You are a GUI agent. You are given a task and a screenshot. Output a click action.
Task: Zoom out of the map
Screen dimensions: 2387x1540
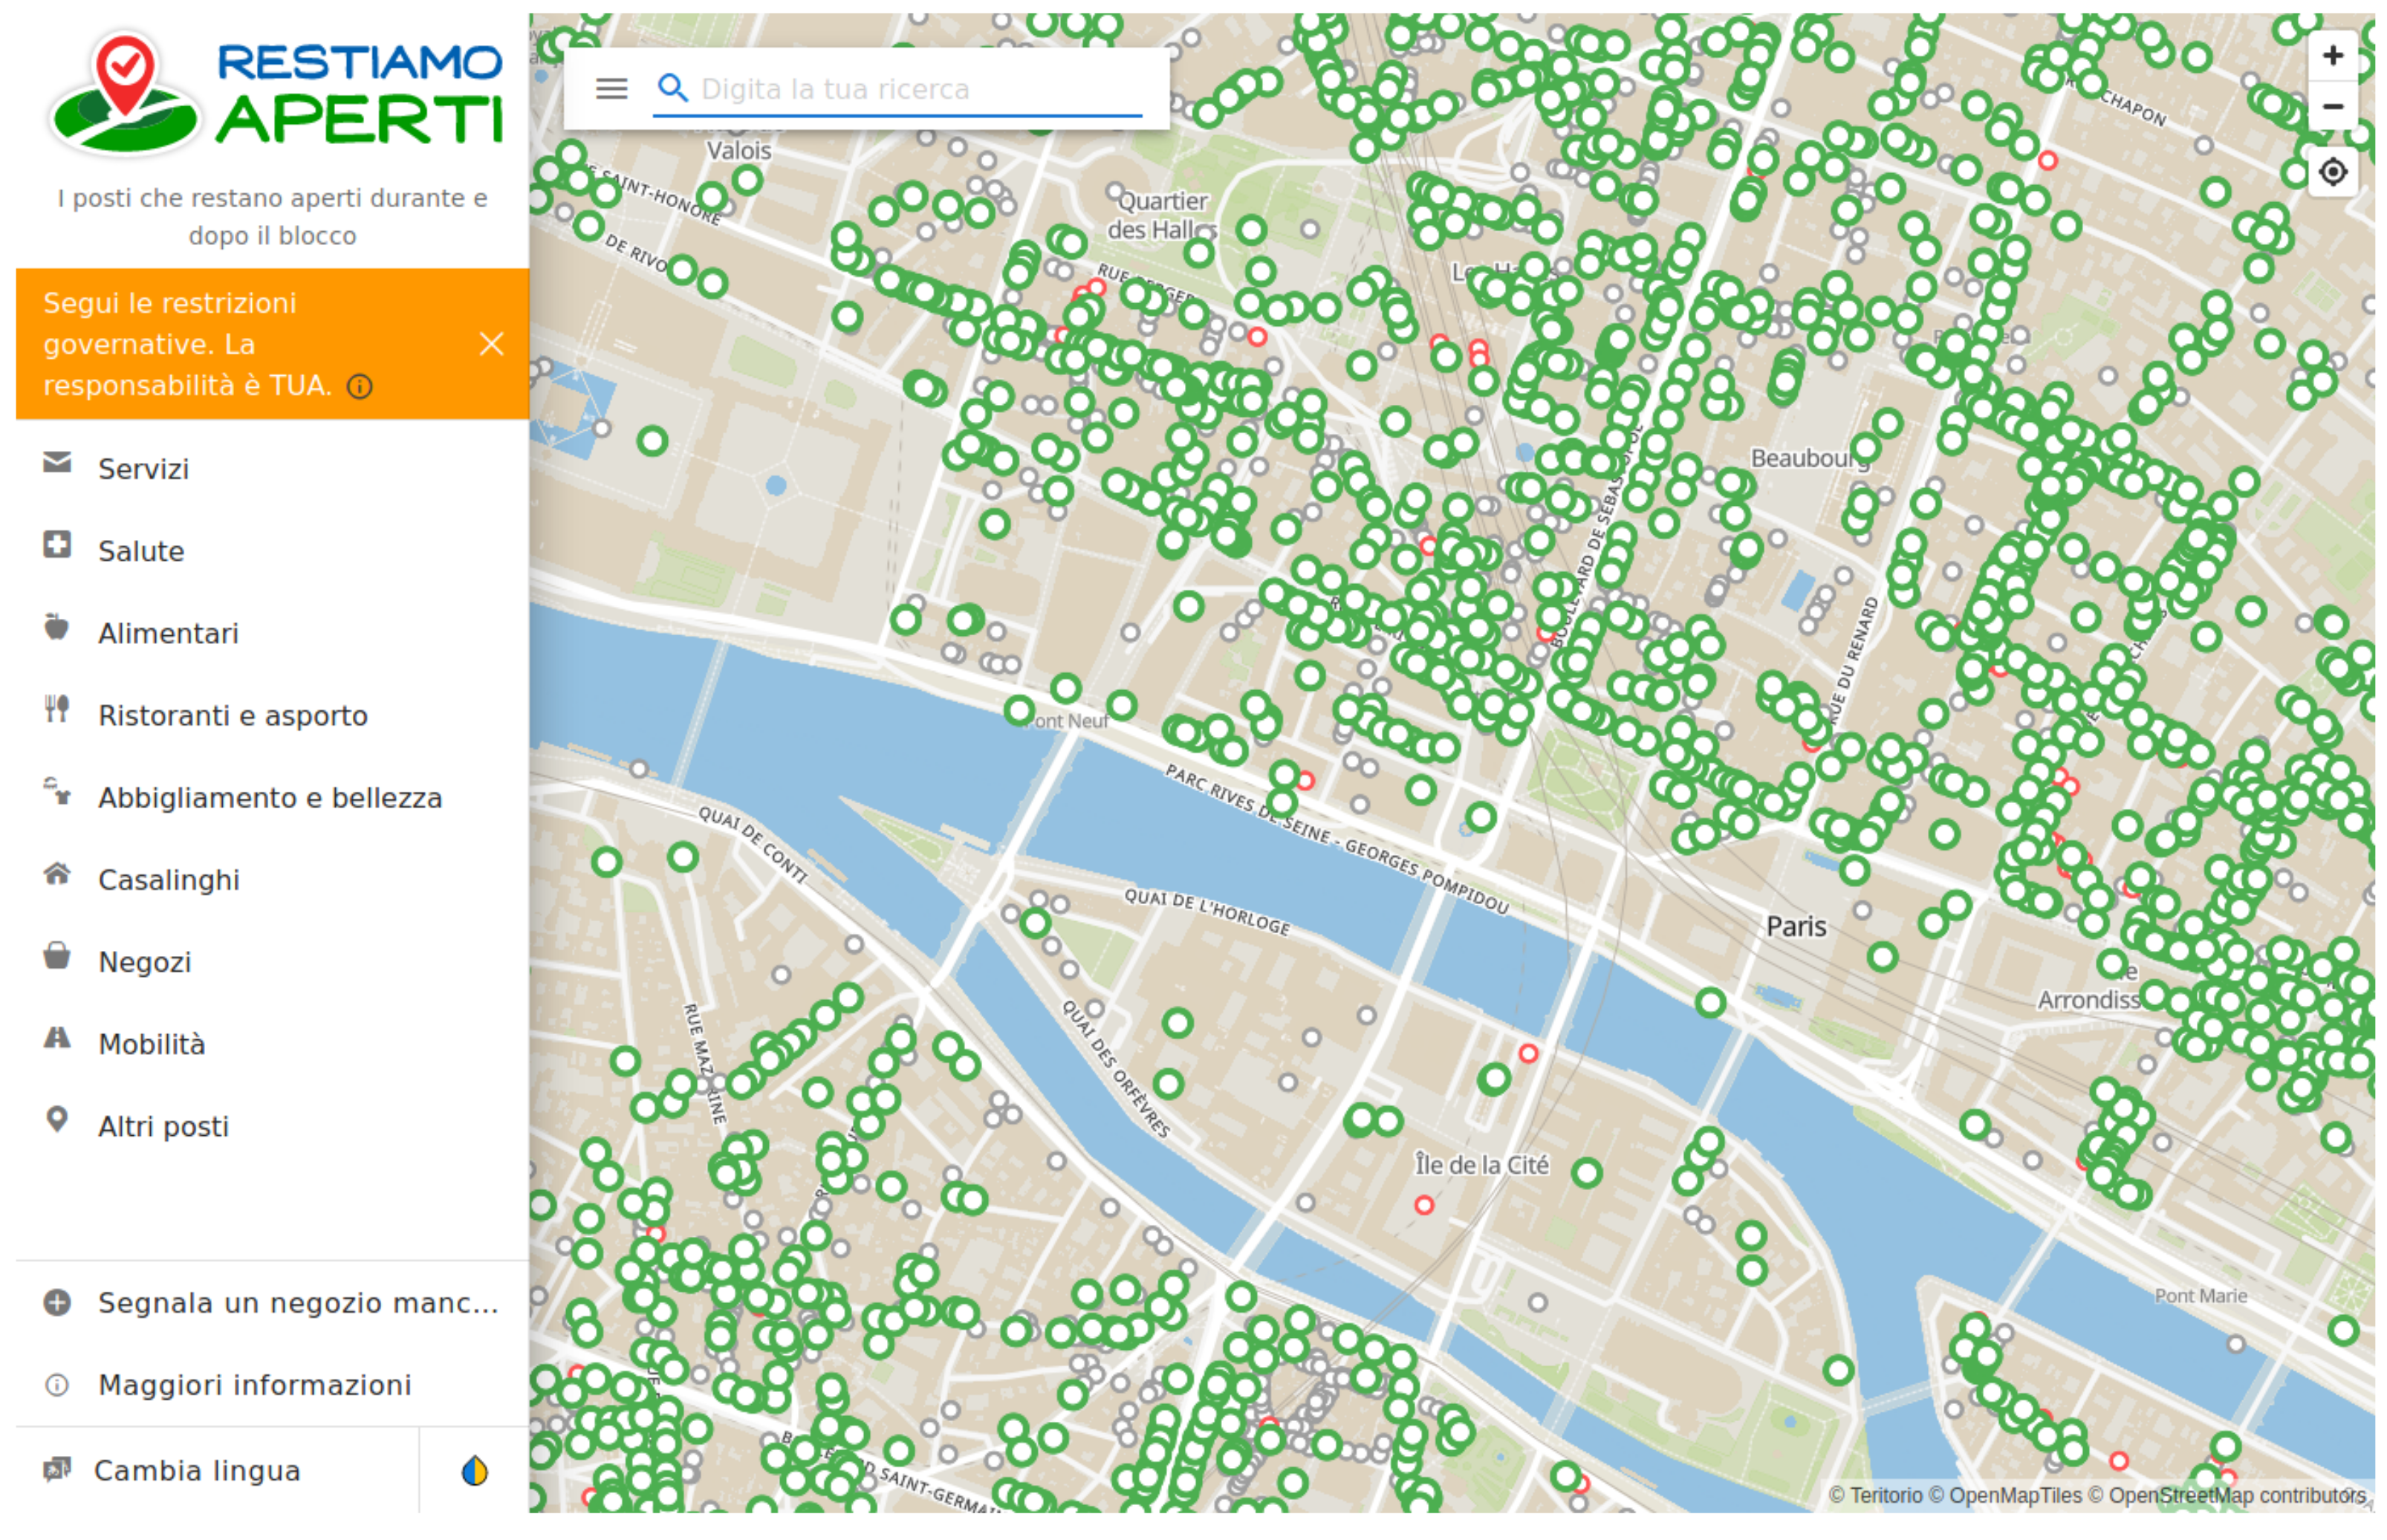pyautogui.click(x=2331, y=107)
